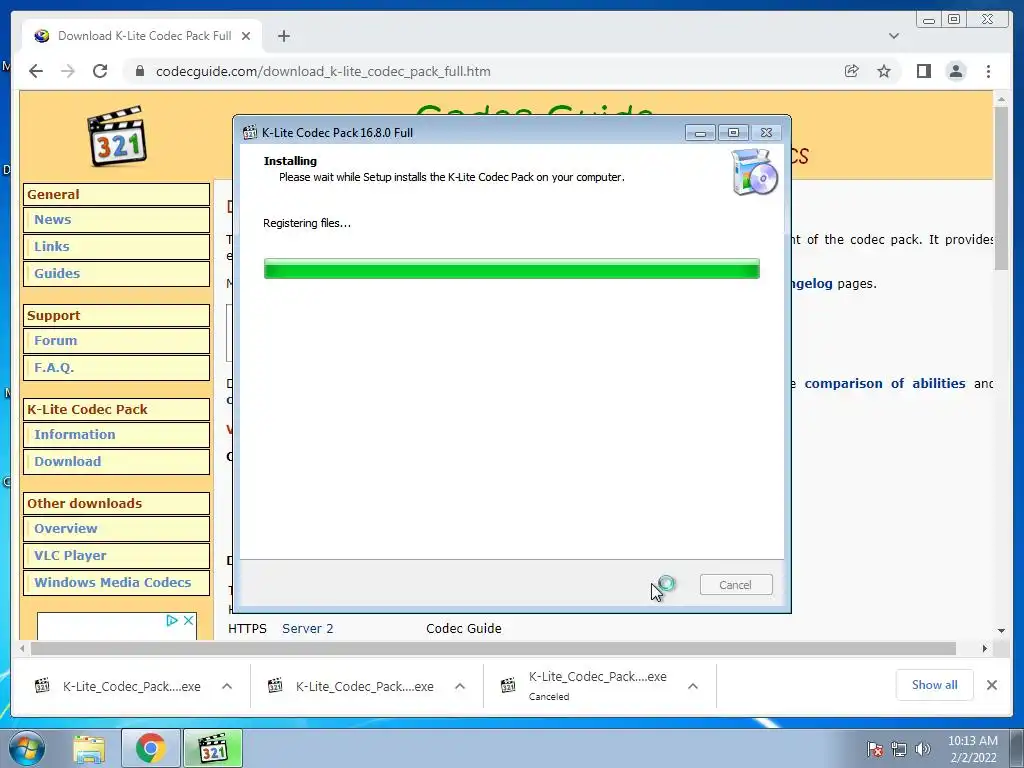Click the second K-Lite_Codec_Pack download file icon
This screenshot has height=768, width=1024.
click(275, 686)
